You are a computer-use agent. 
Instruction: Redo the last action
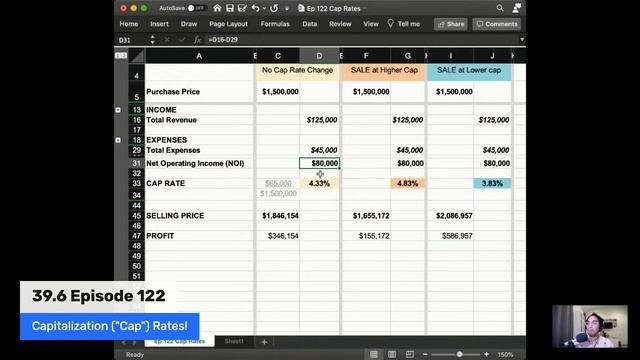click(x=274, y=8)
